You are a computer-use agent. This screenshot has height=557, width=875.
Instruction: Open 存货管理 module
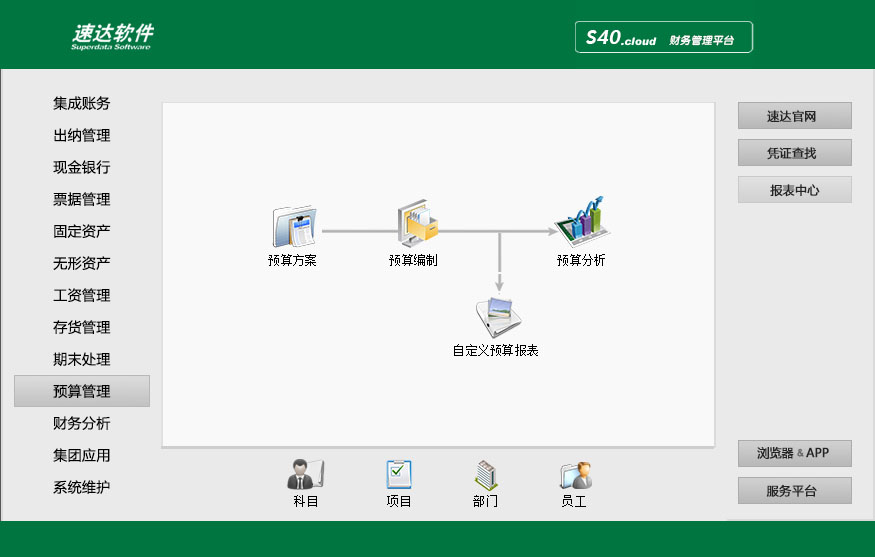(81, 327)
